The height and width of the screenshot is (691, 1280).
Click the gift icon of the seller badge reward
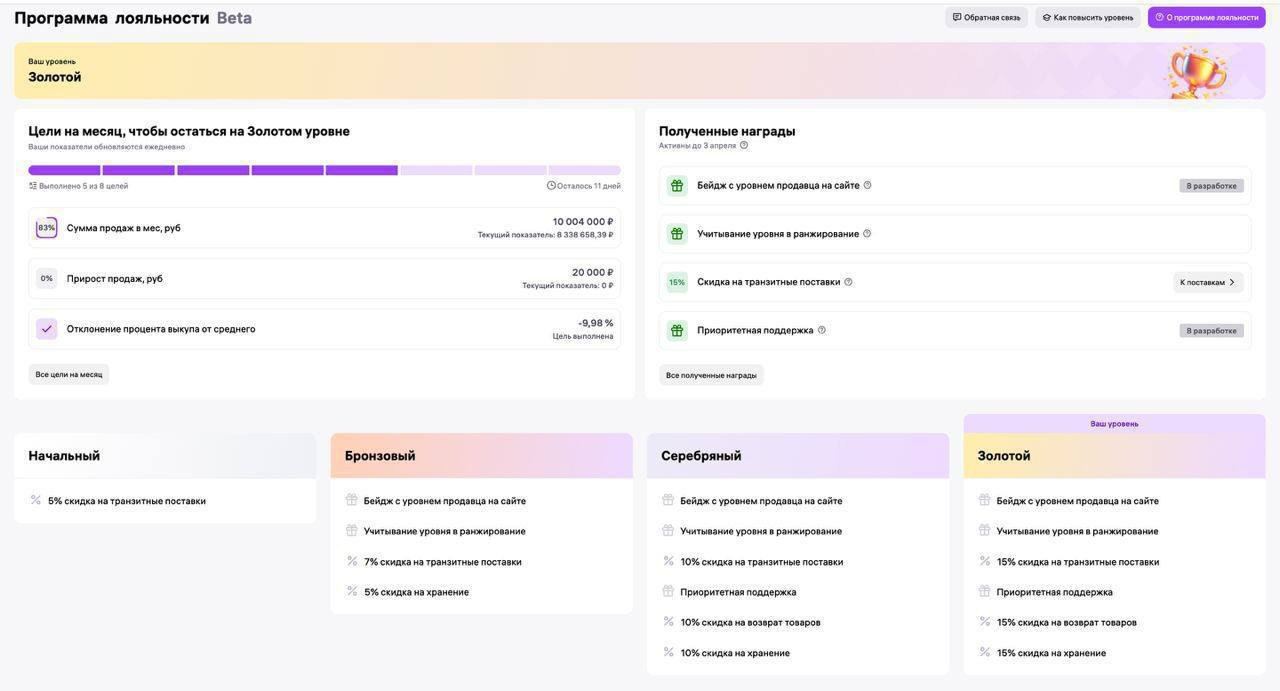click(x=677, y=185)
